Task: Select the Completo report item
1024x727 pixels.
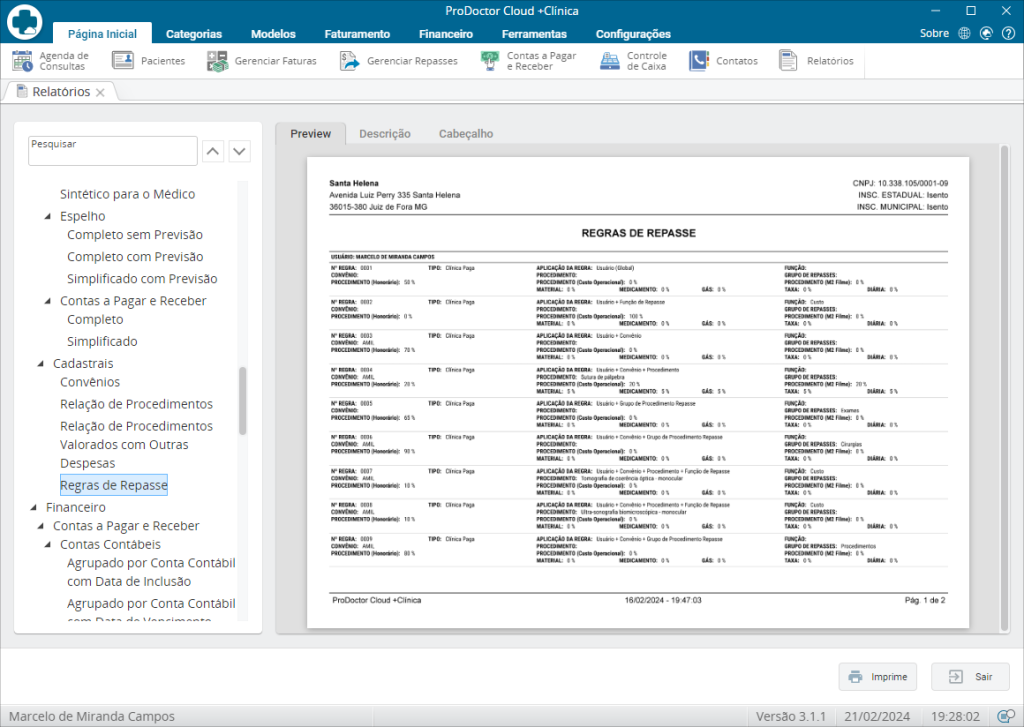Action: (x=95, y=319)
